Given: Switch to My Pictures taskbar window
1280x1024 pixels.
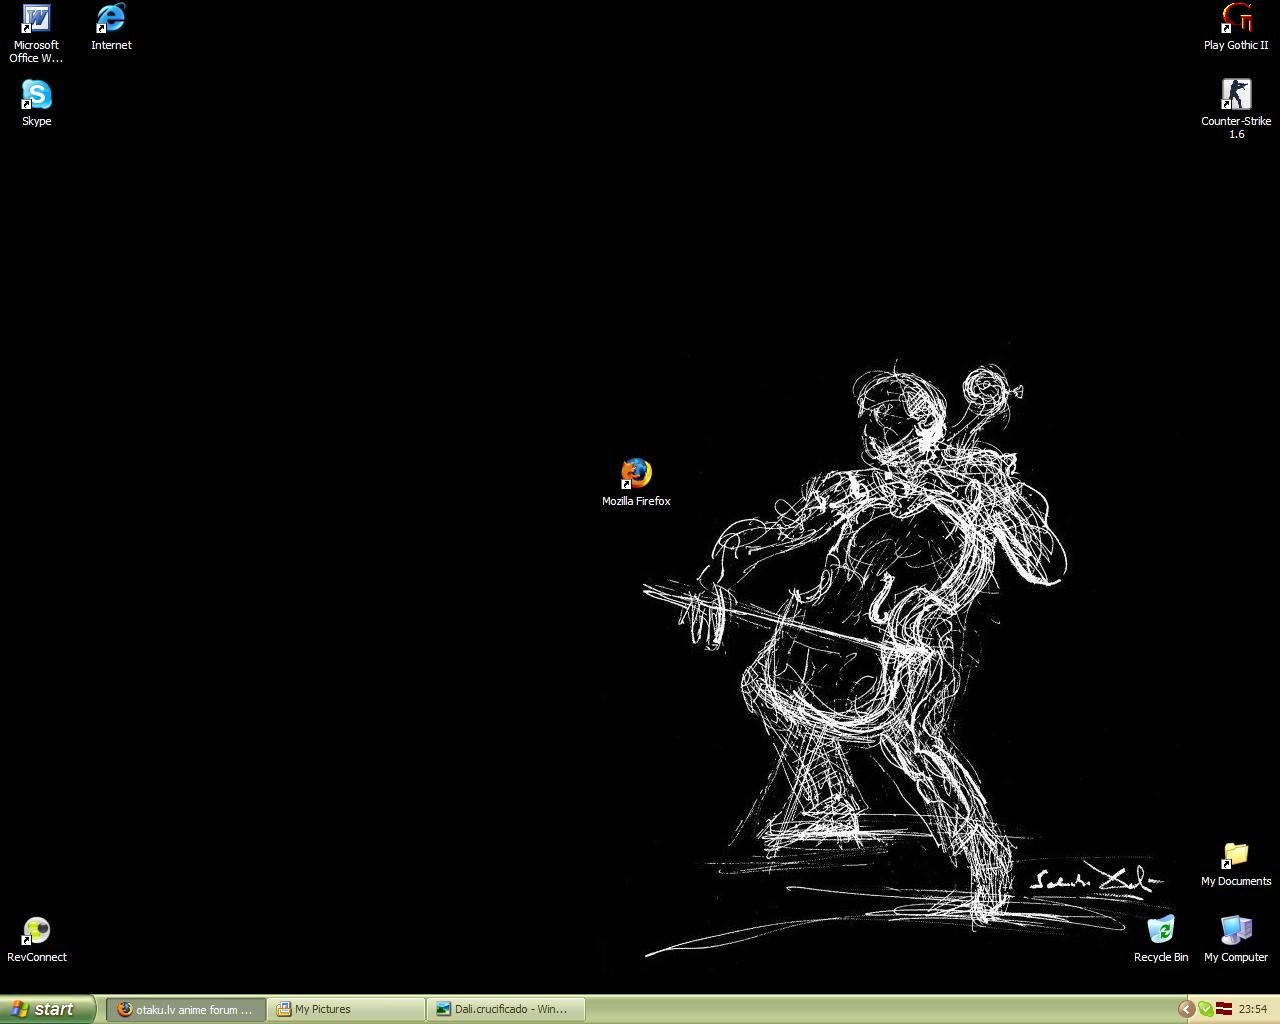Looking at the screenshot, I should (x=346, y=1010).
